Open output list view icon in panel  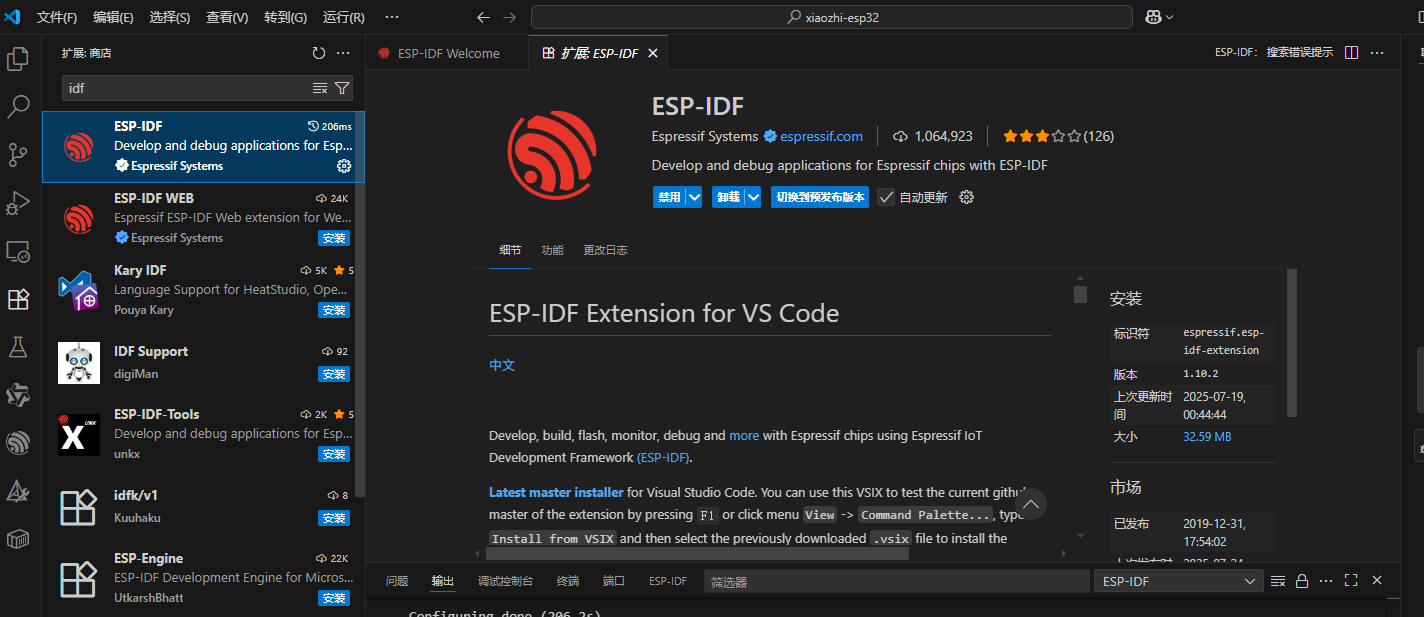pyautogui.click(x=1277, y=581)
